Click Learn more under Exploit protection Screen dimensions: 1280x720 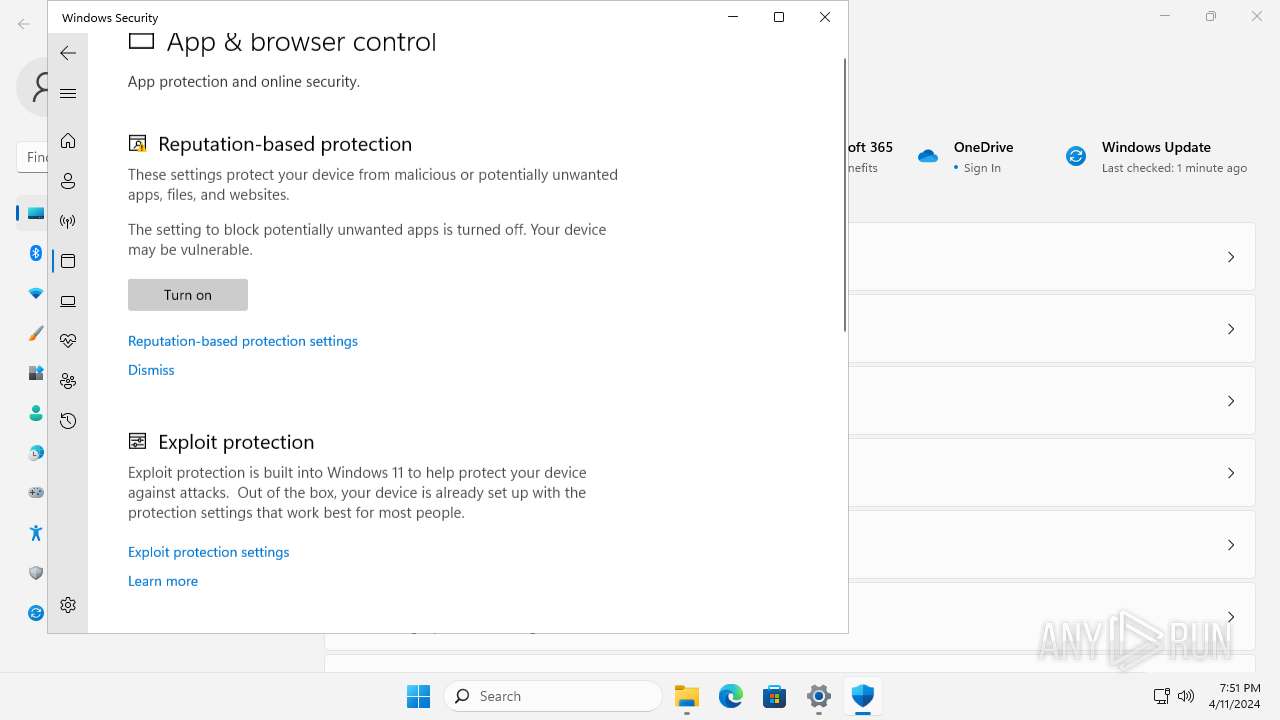pyautogui.click(x=163, y=581)
